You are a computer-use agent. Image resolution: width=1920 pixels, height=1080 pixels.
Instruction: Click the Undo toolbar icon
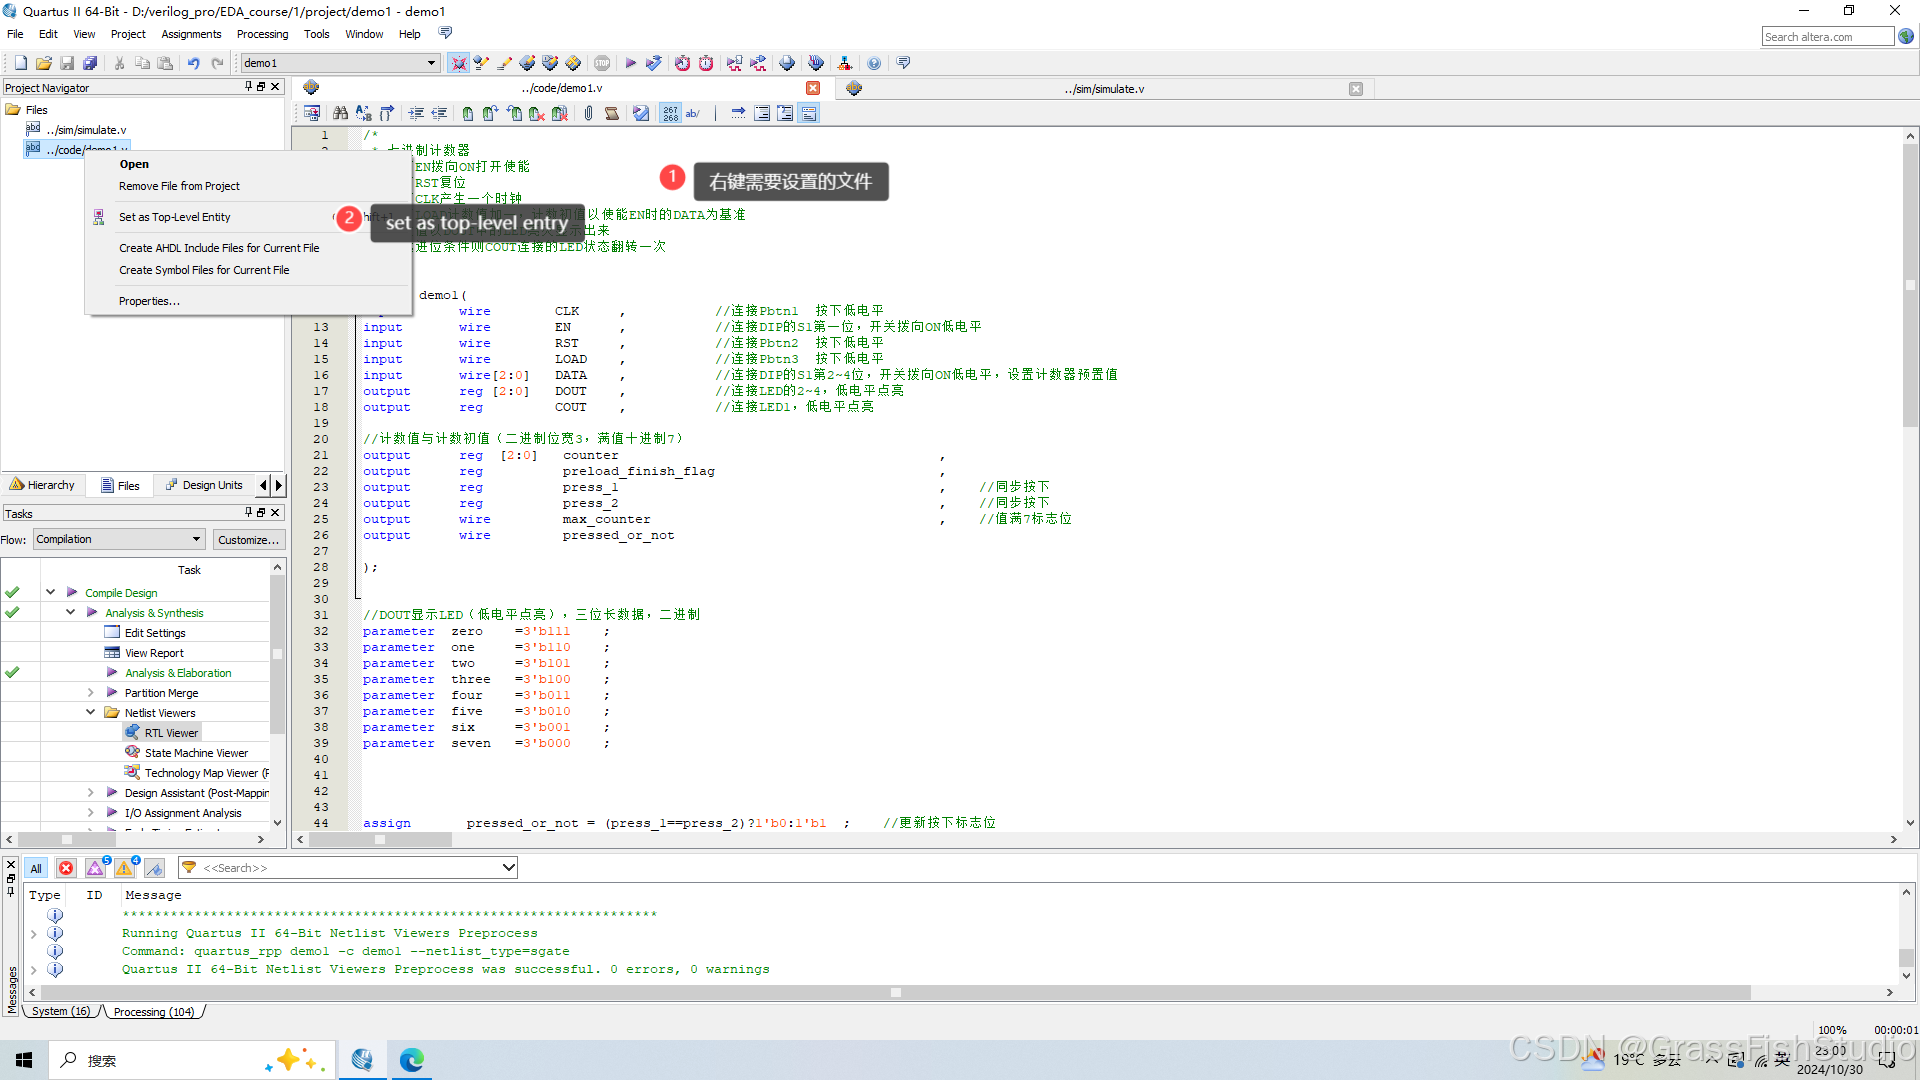[193, 62]
